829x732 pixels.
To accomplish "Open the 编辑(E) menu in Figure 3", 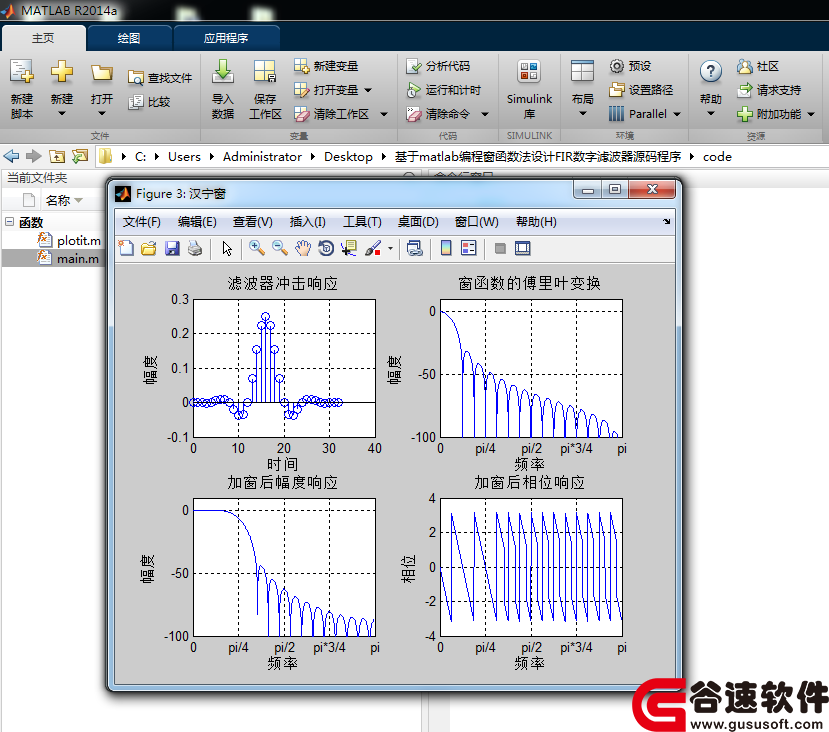I will (197, 221).
